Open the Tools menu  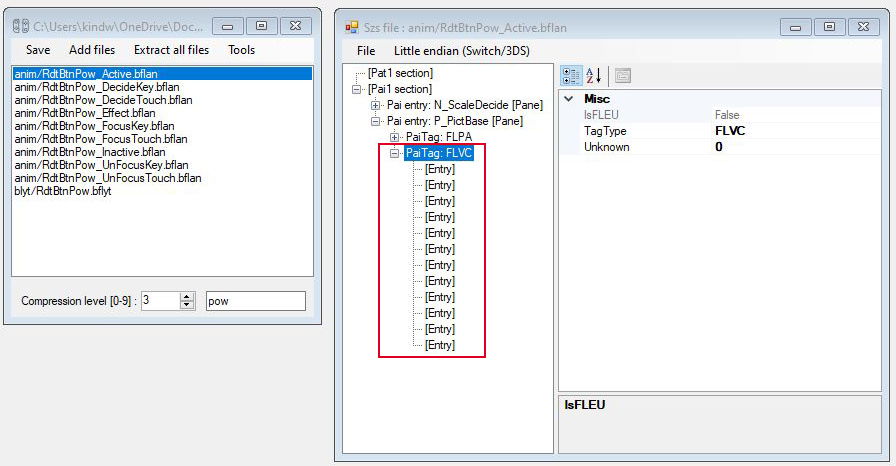241,50
